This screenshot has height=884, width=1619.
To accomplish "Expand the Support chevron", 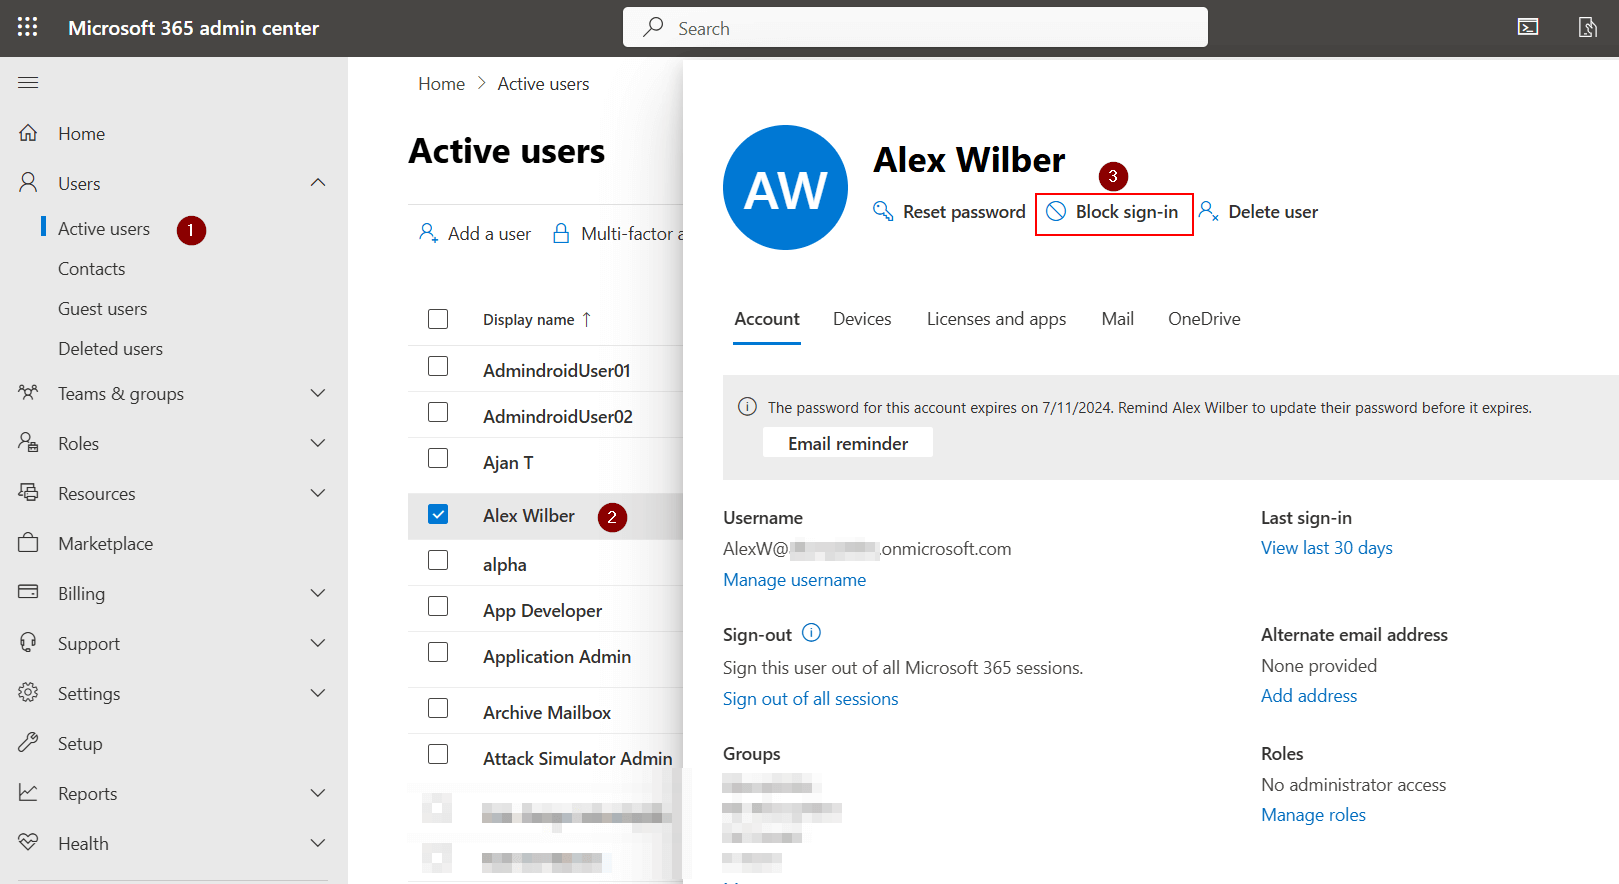I will 318,643.
